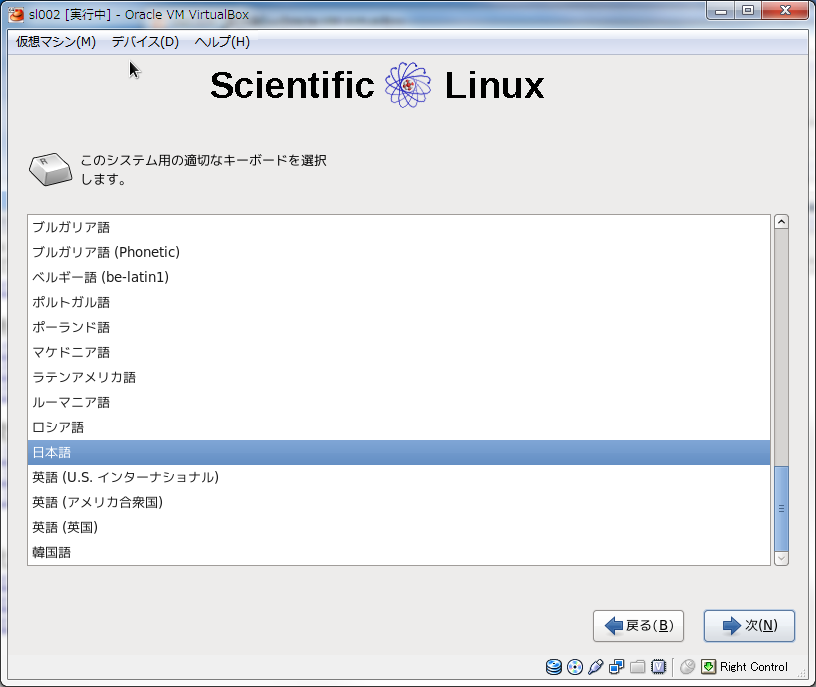Image resolution: width=816 pixels, height=687 pixels.
Task: Click the green host key arrow icon
Action: point(708,667)
